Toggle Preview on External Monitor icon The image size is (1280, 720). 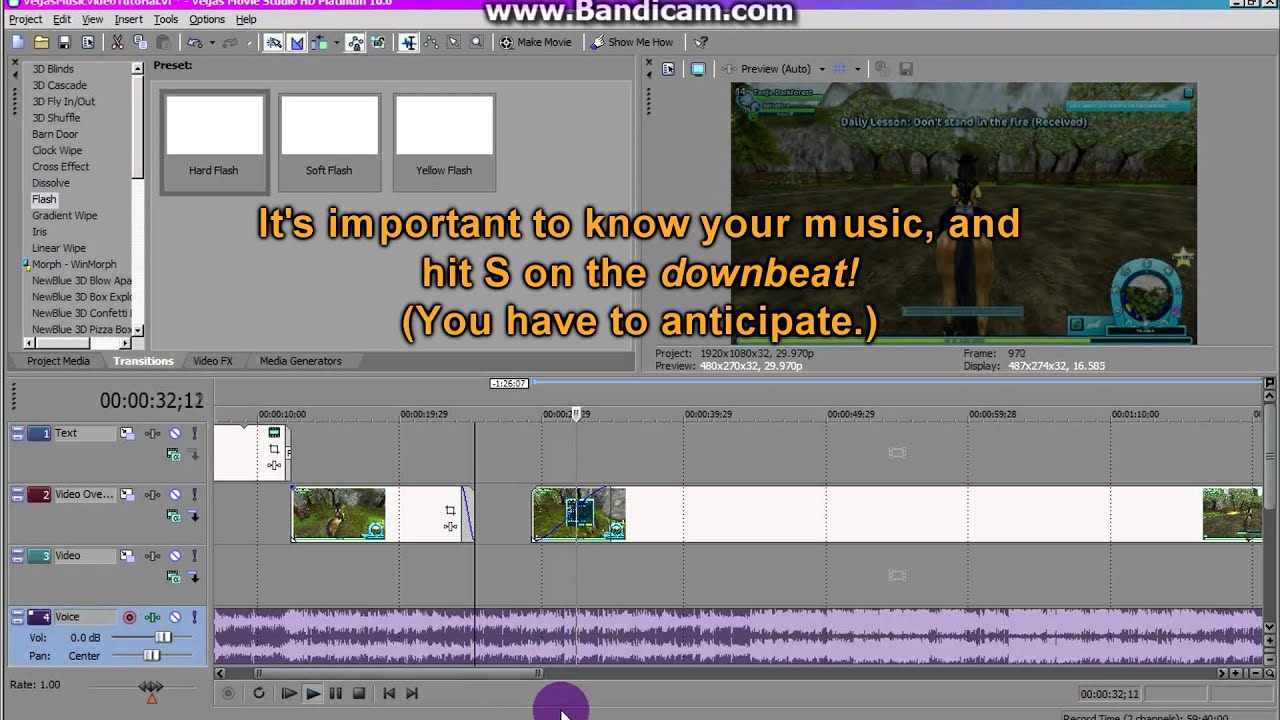pyautogui.click(x=698, y=69)
